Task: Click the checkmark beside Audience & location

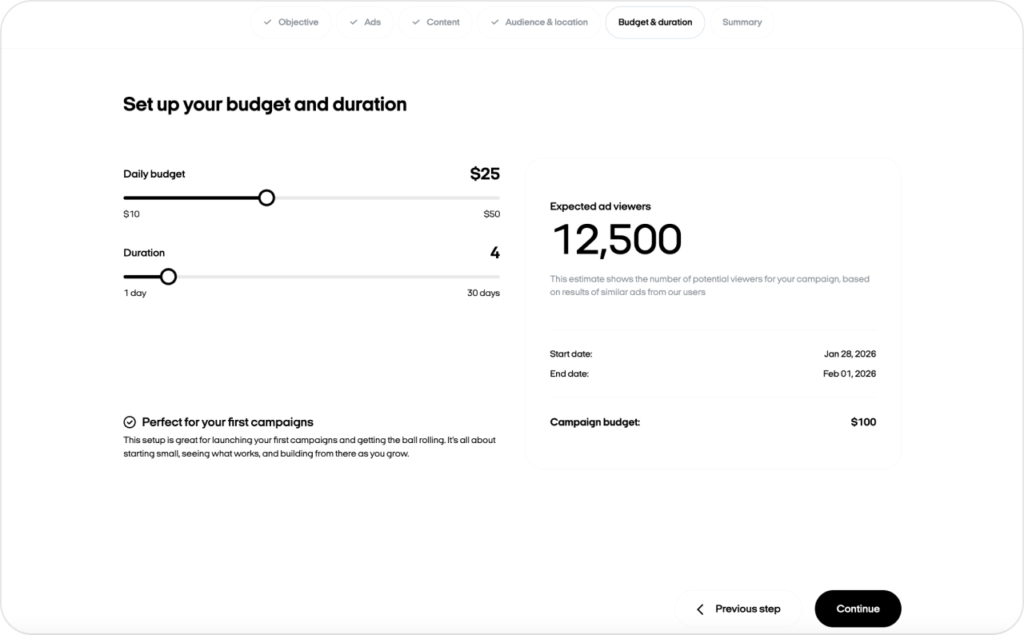Action: [x=493, y=21]
